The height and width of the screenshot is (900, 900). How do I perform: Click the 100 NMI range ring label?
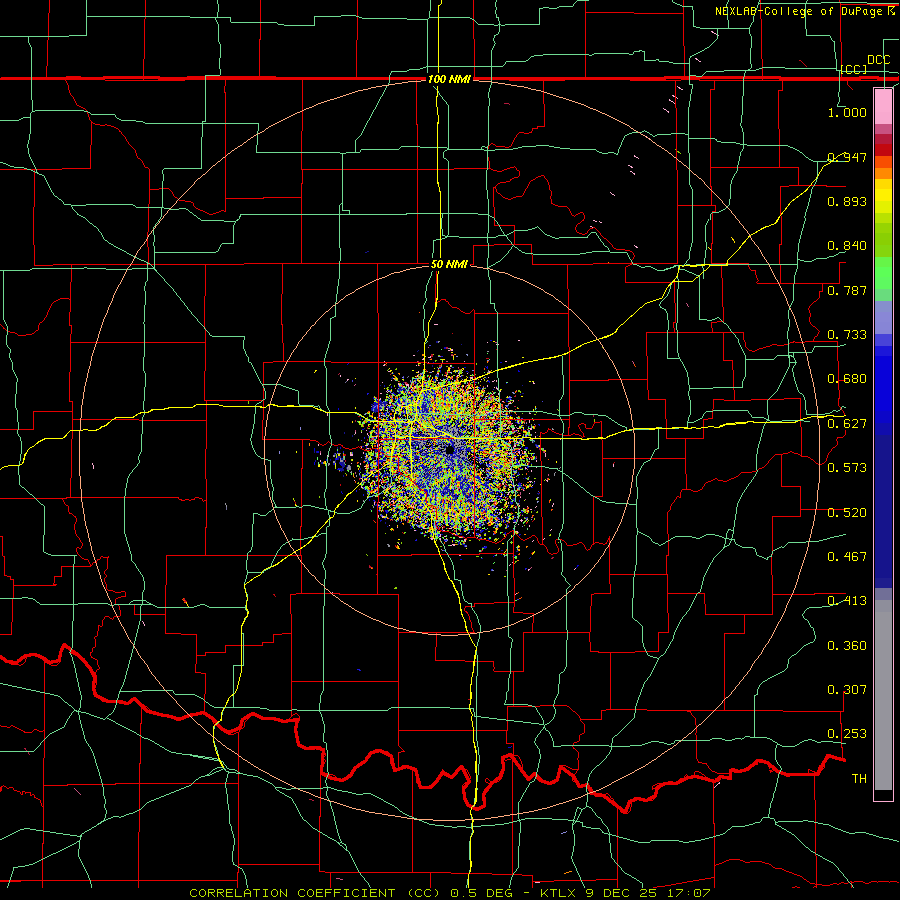(x=449, y=79)
